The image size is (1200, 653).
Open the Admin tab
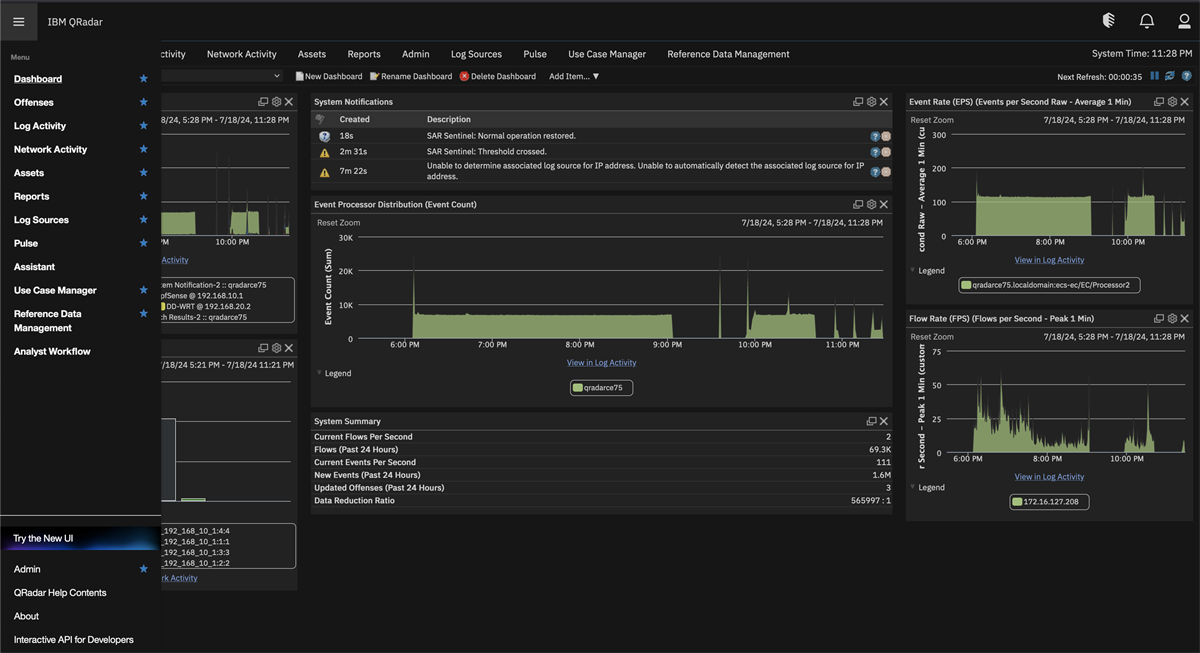coord(416,54)
